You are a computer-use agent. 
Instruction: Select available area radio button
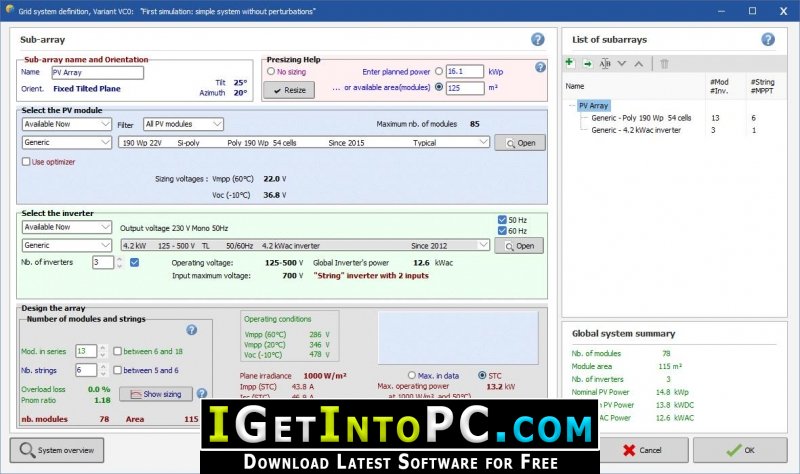pos(439,87)
